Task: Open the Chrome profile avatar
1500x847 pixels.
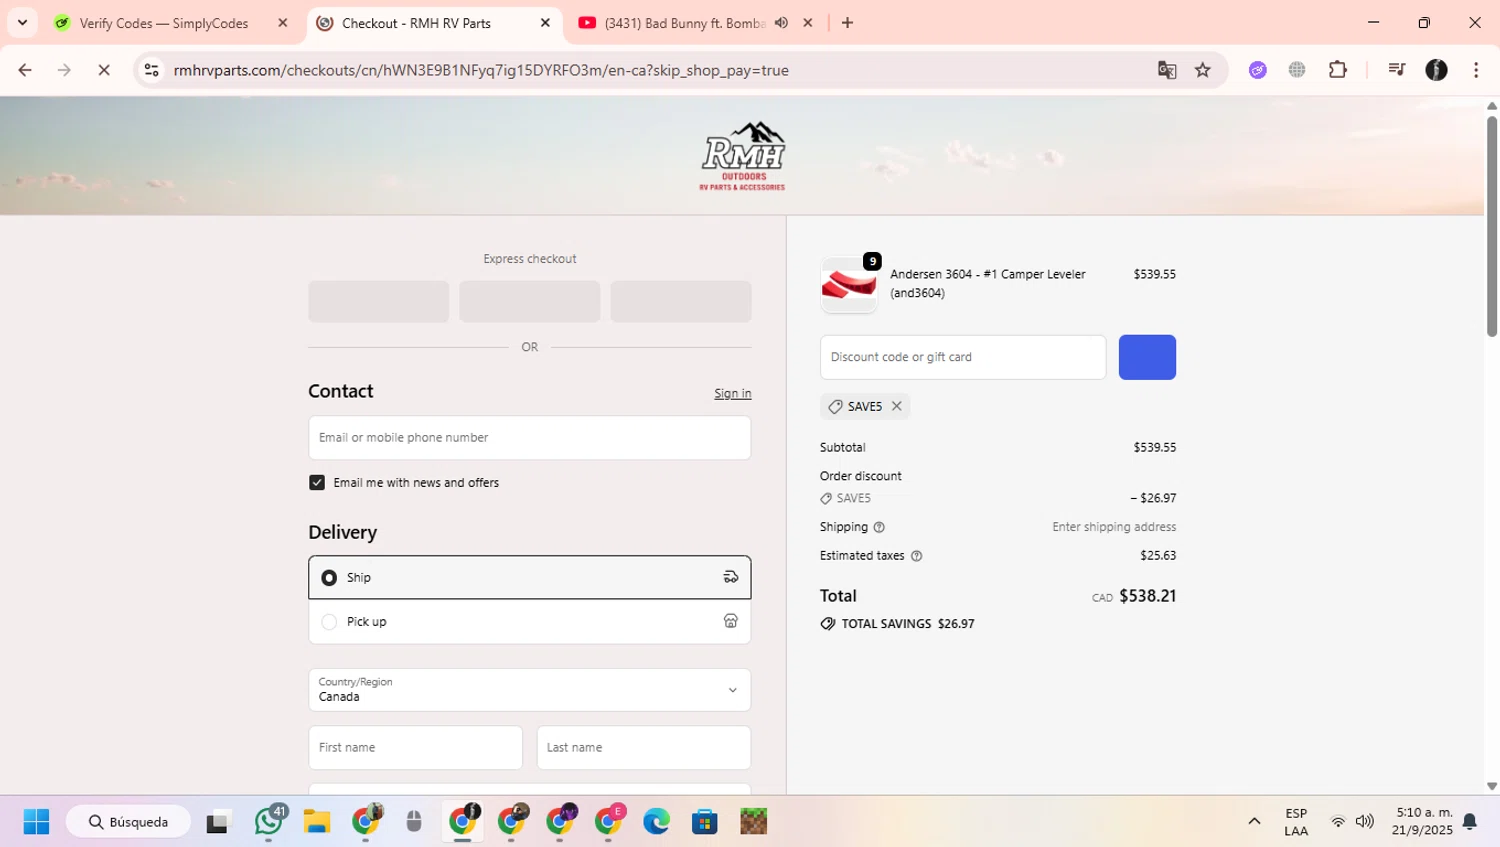Action: pos(1437,70)
